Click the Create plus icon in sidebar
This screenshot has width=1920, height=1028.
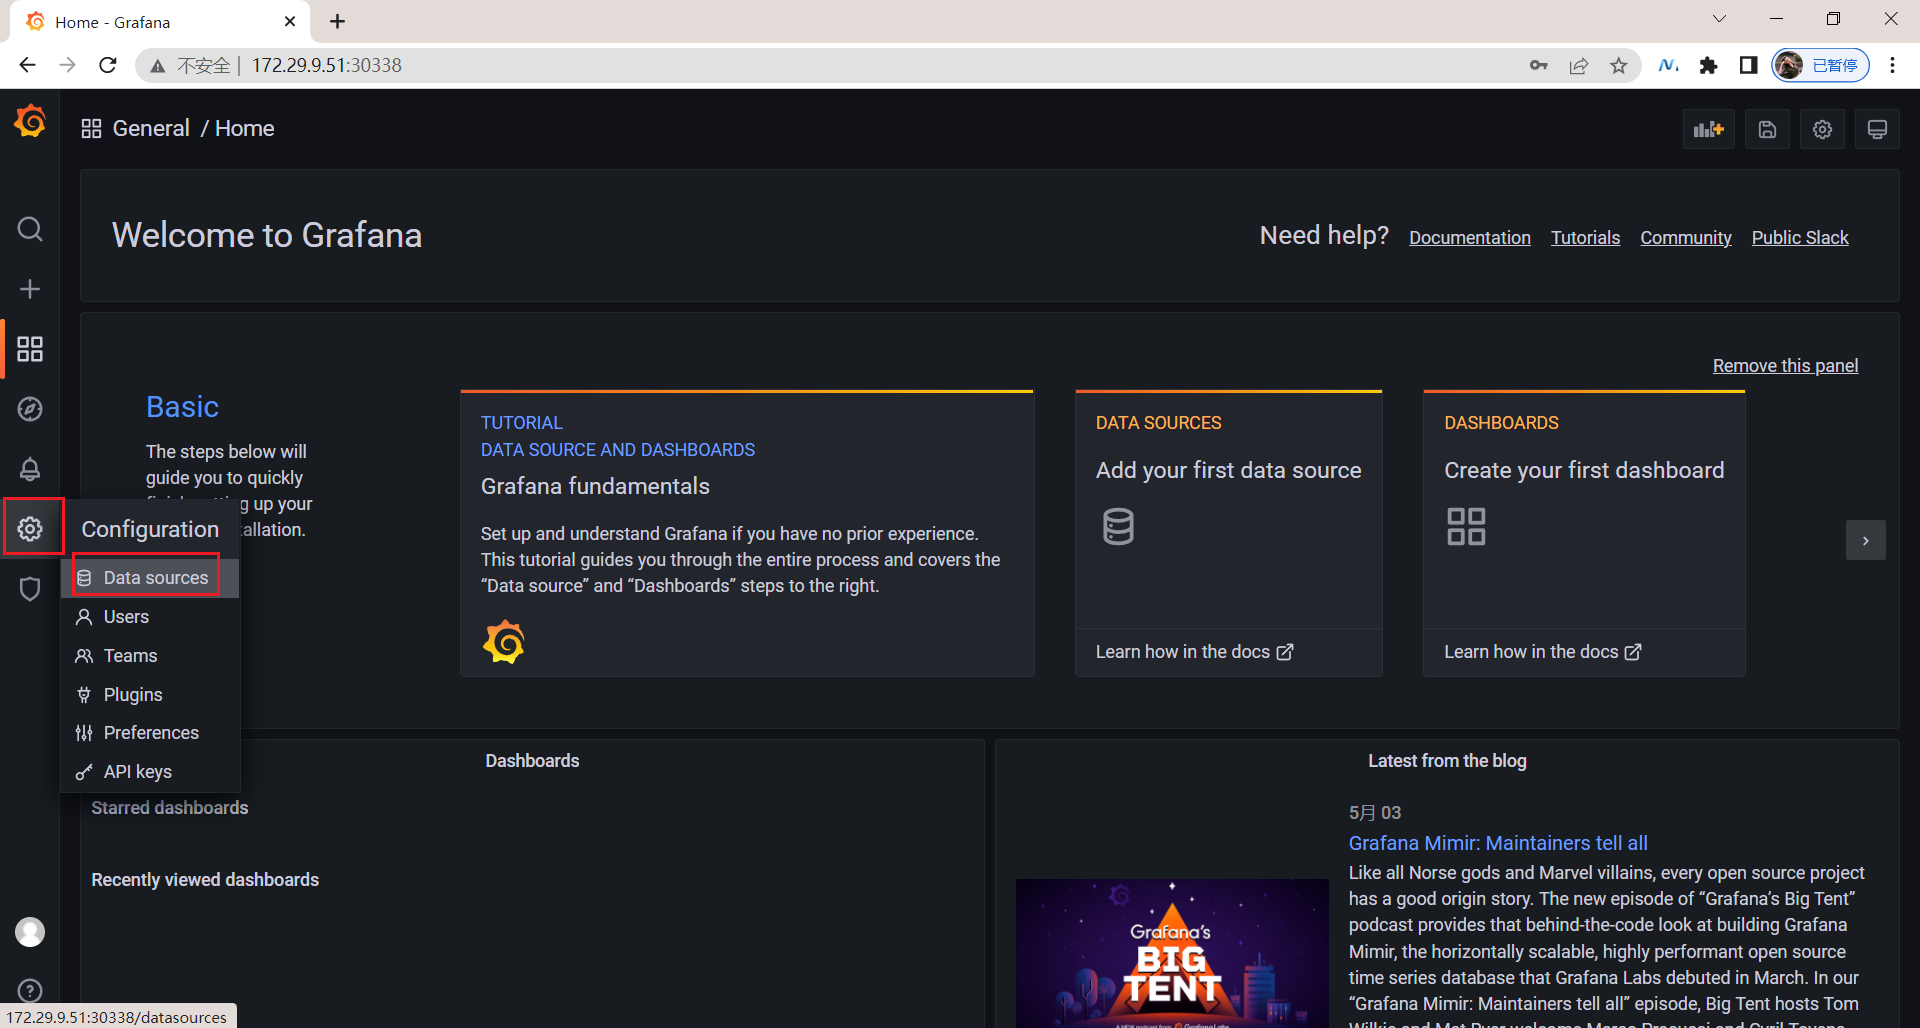[x=30, y=289]
